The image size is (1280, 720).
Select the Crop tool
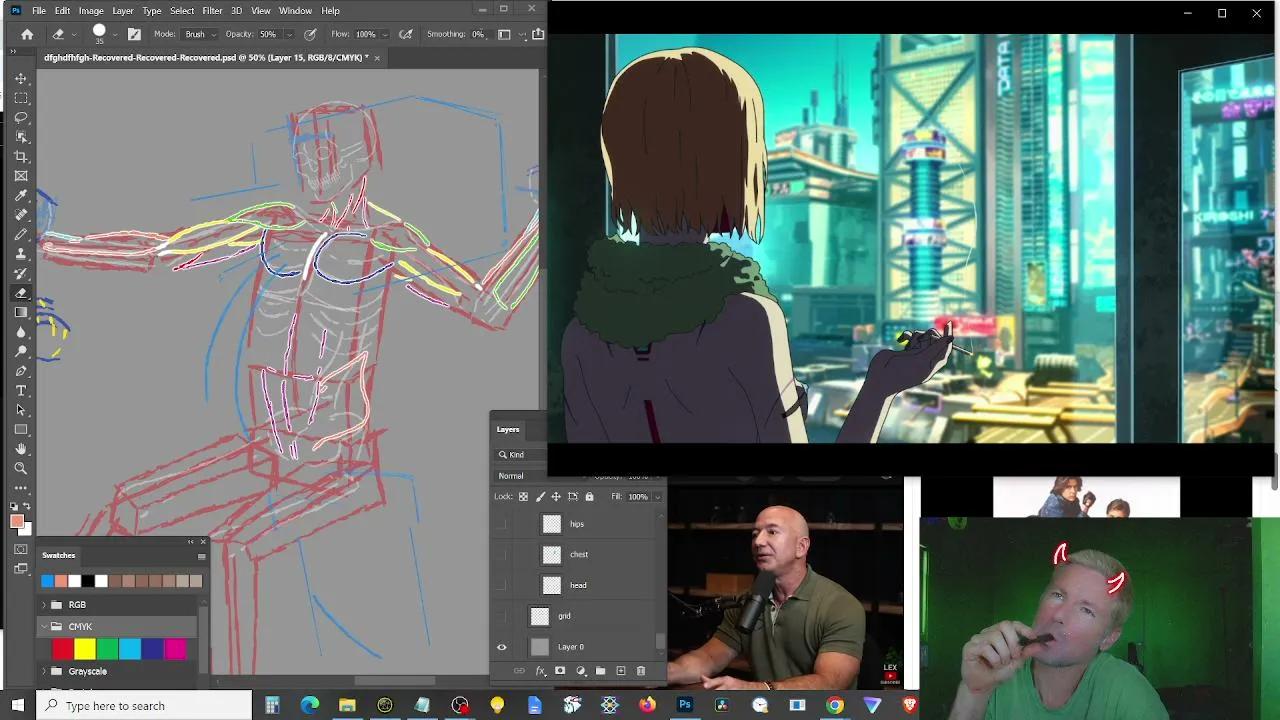[21, 156]
